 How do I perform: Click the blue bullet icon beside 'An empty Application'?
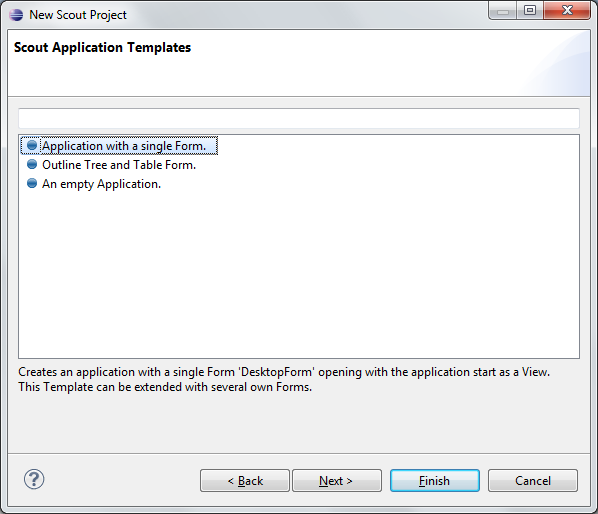pos(32,183)
